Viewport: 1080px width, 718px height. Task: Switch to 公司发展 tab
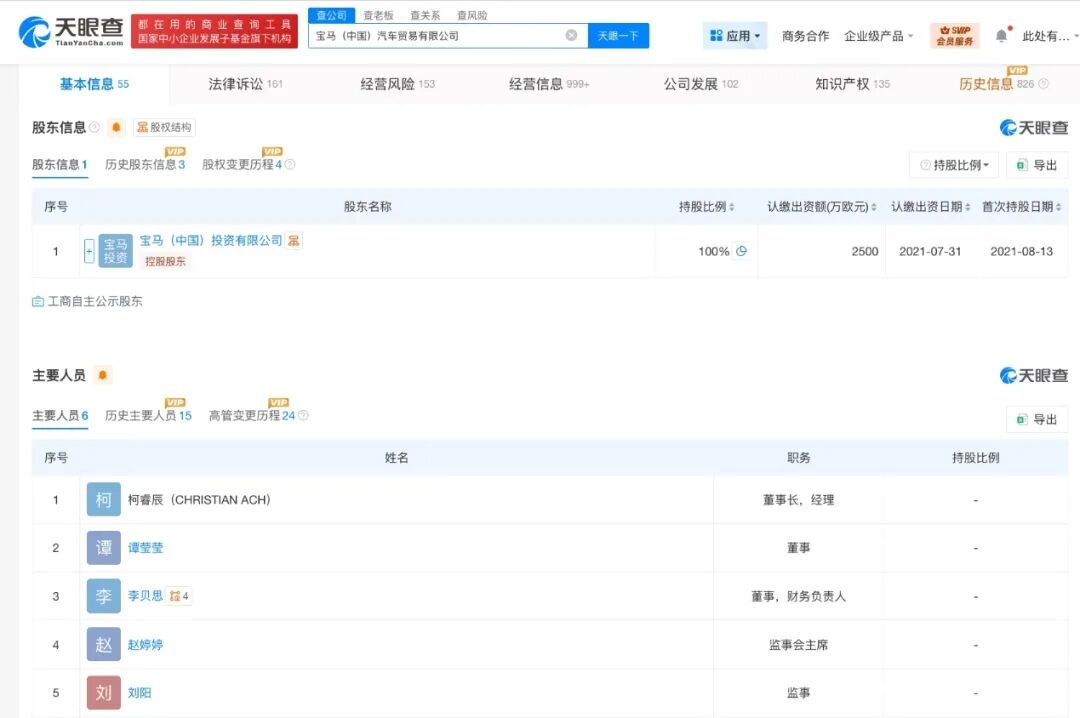(x=700, y=84)
